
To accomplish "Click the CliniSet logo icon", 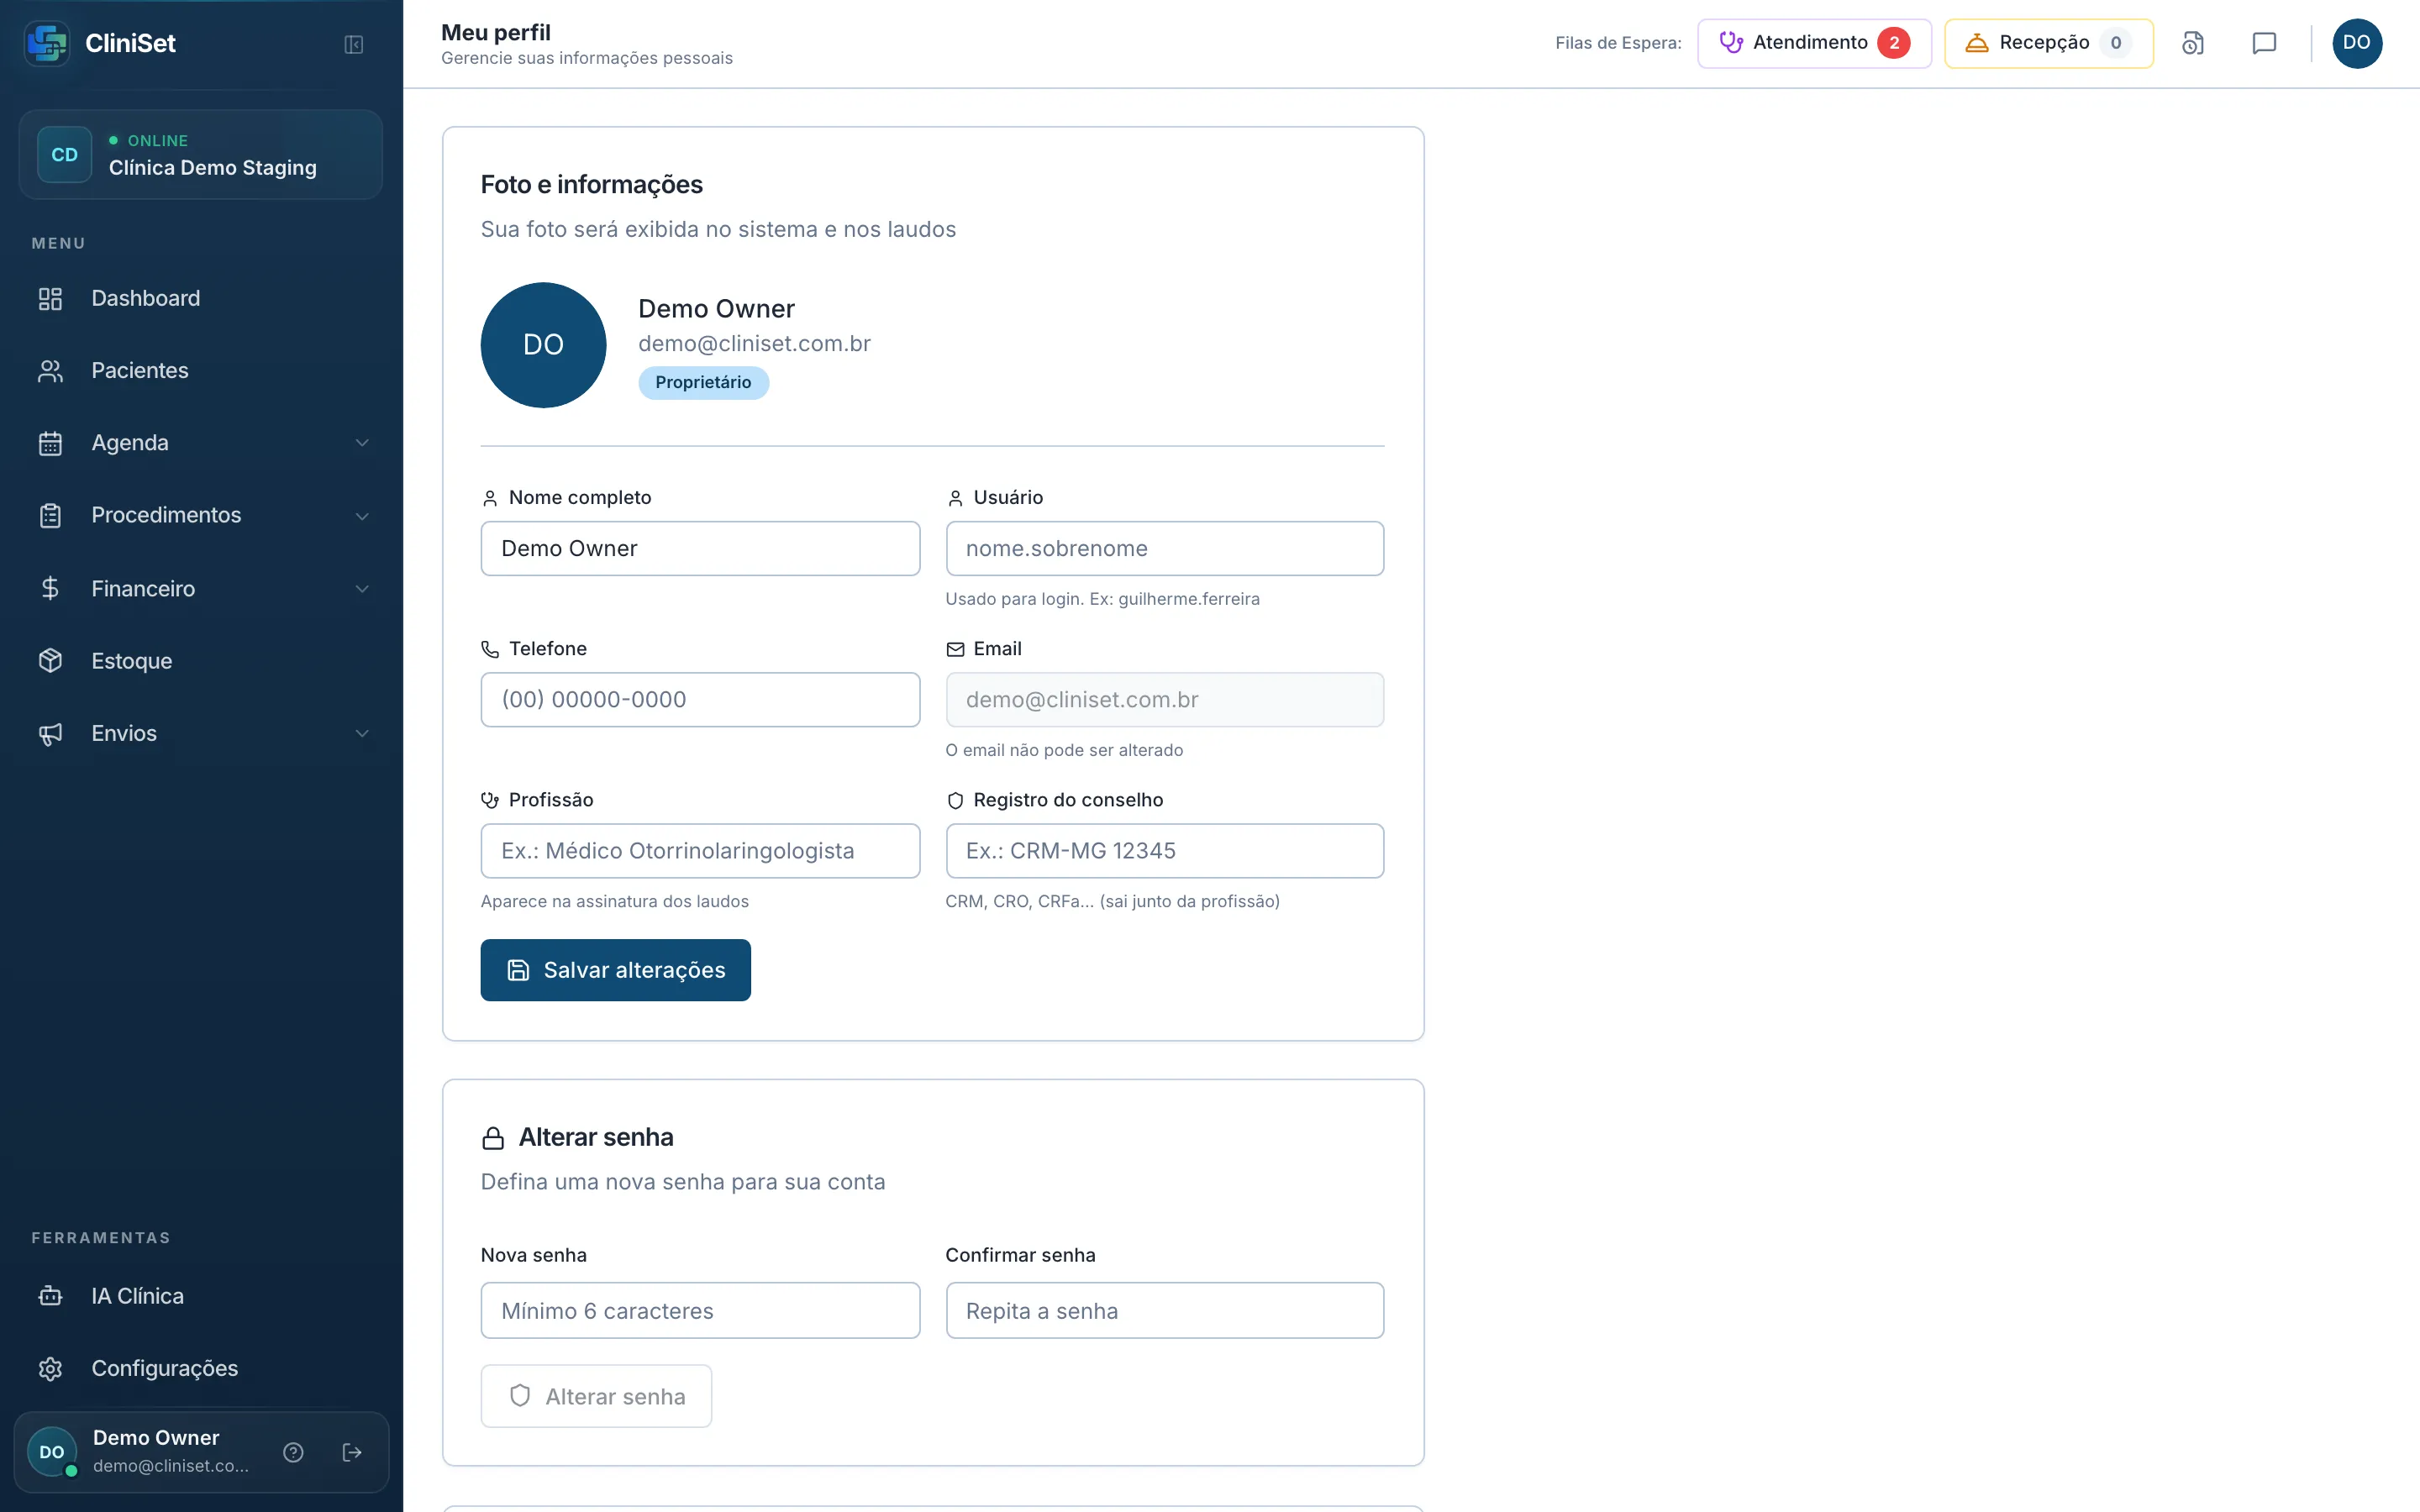I will (47, 43).
